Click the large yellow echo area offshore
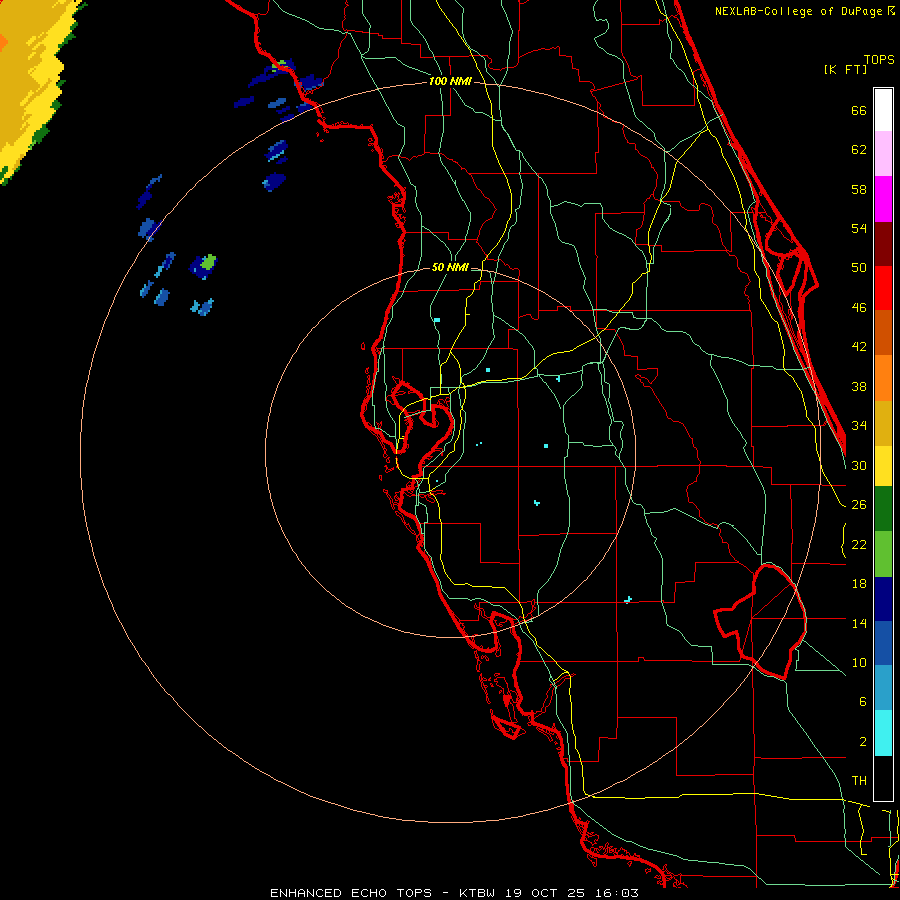 [x=32, y=80]
